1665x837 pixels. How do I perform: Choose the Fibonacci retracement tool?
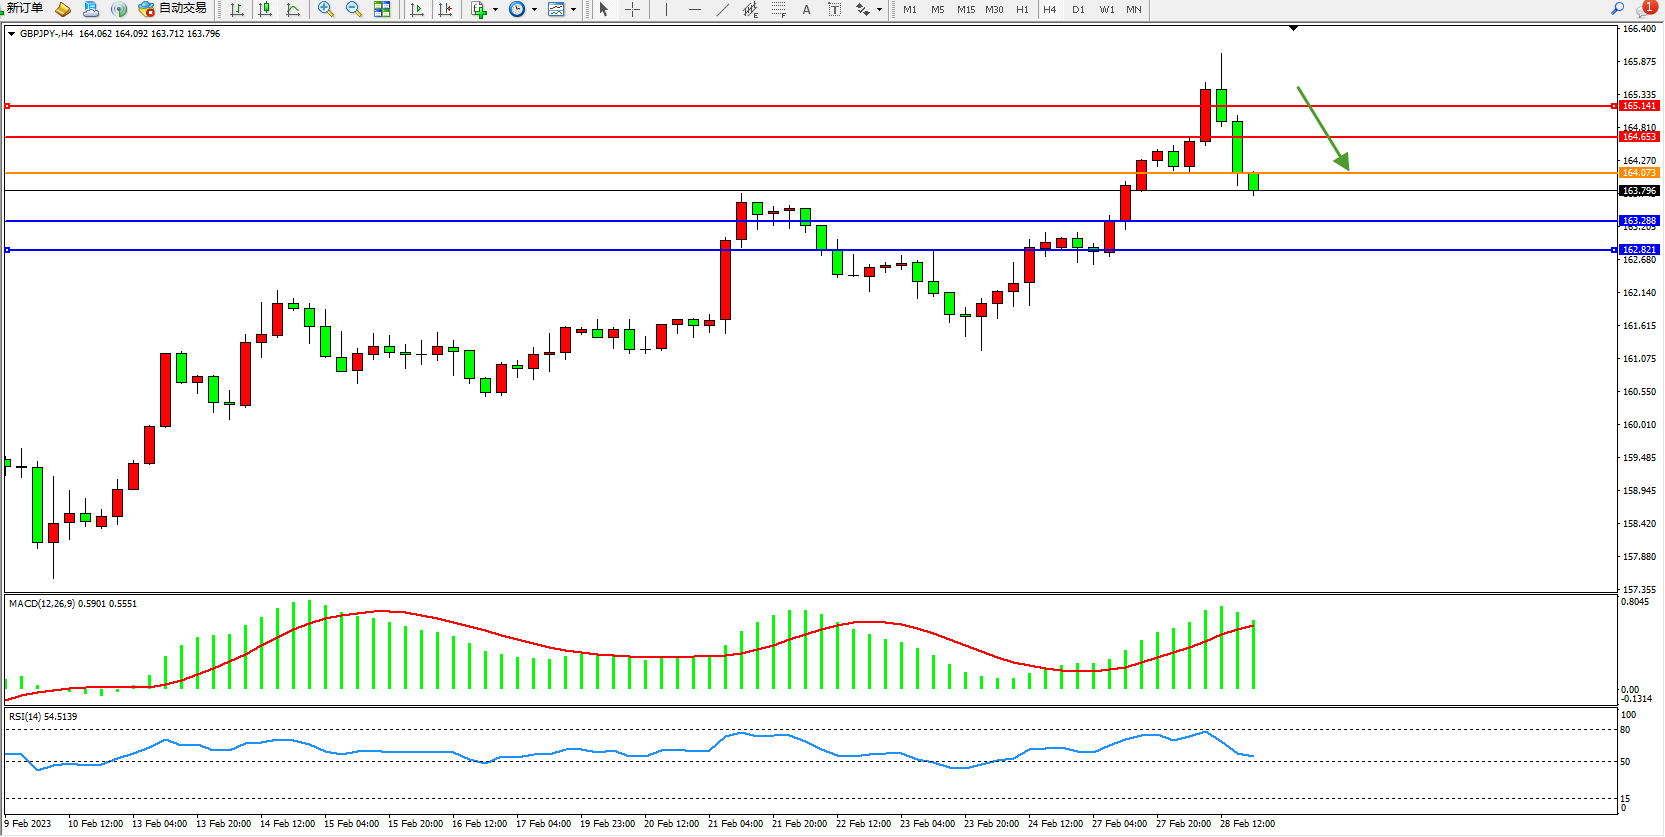(x=779, y=9)
